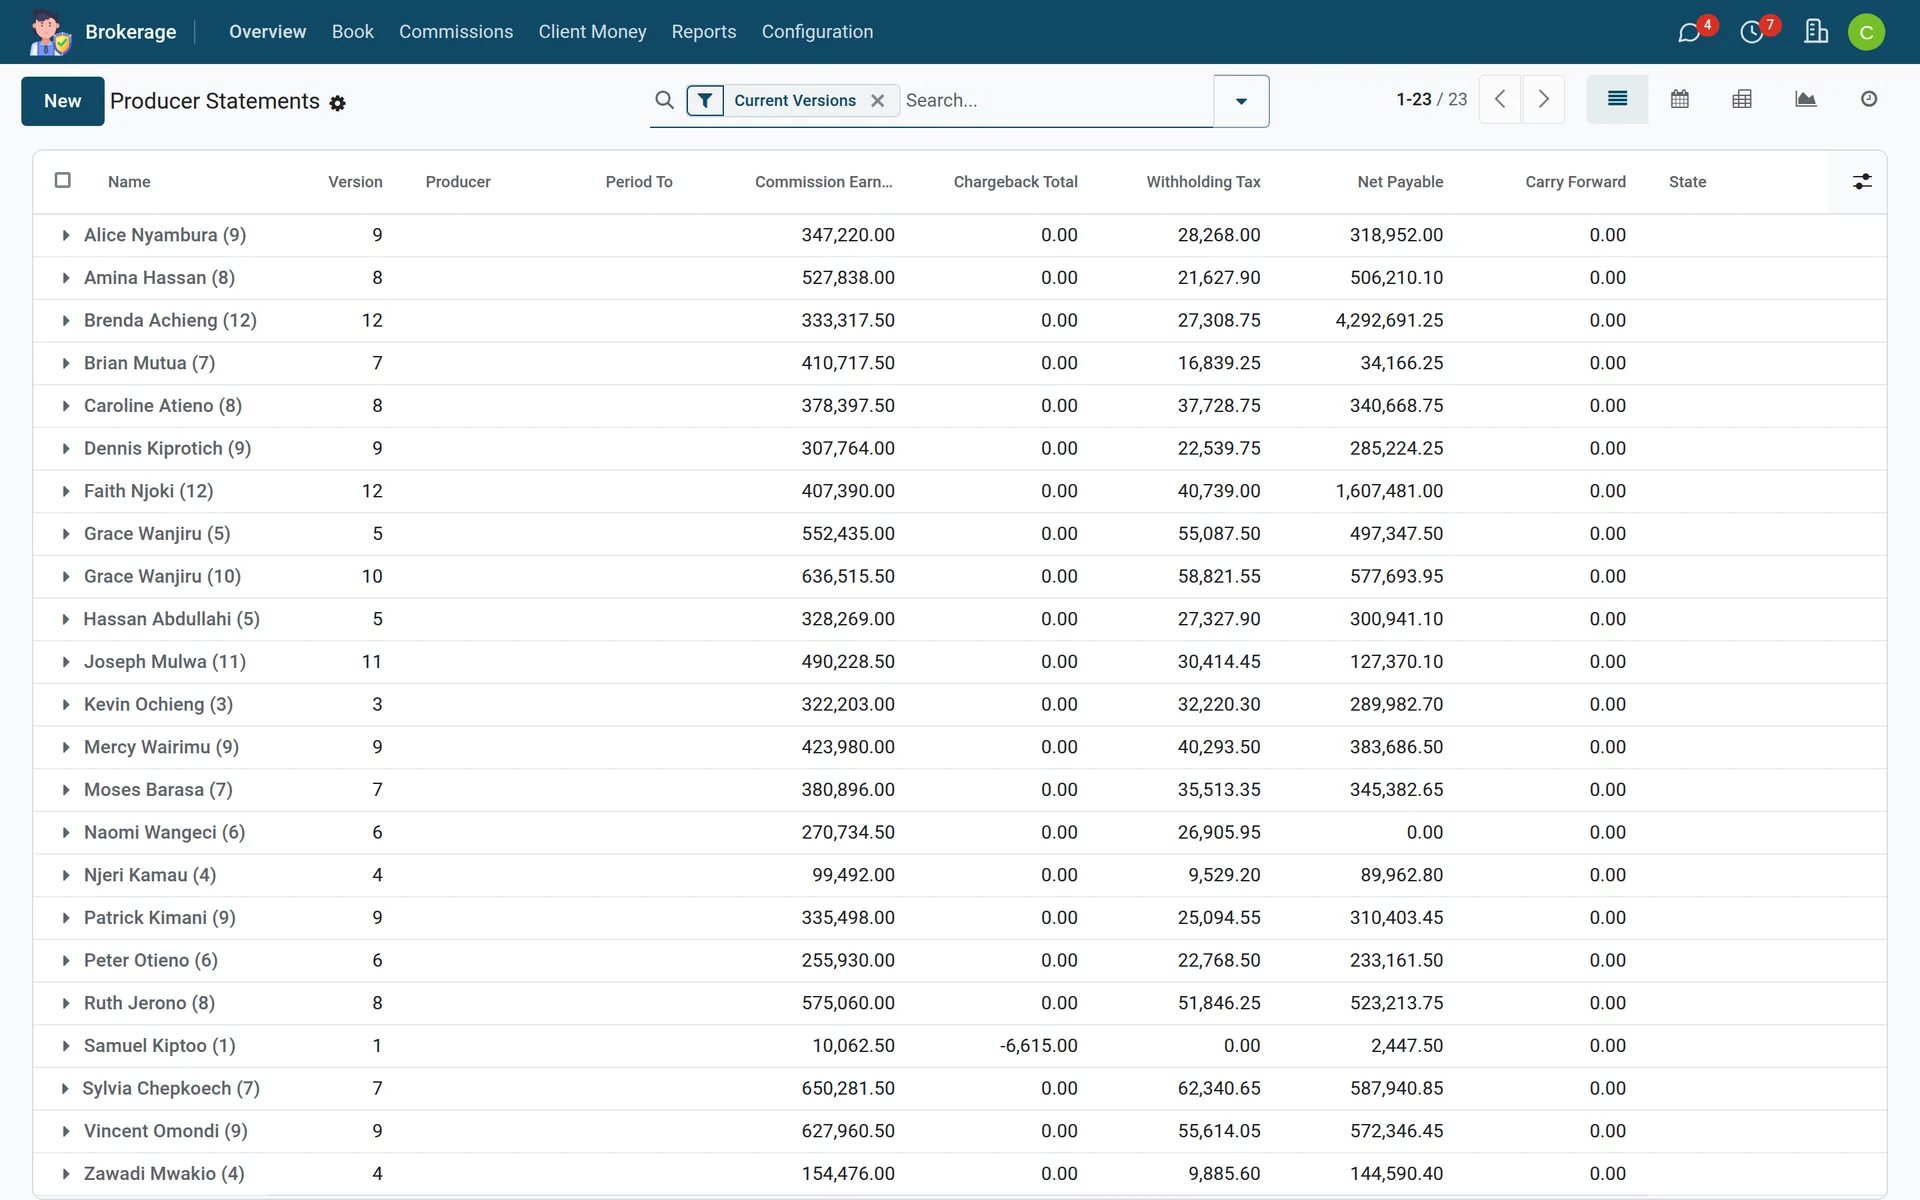1920x1200 pixels.
Task: Switch to graph view
Action: 1805,99
